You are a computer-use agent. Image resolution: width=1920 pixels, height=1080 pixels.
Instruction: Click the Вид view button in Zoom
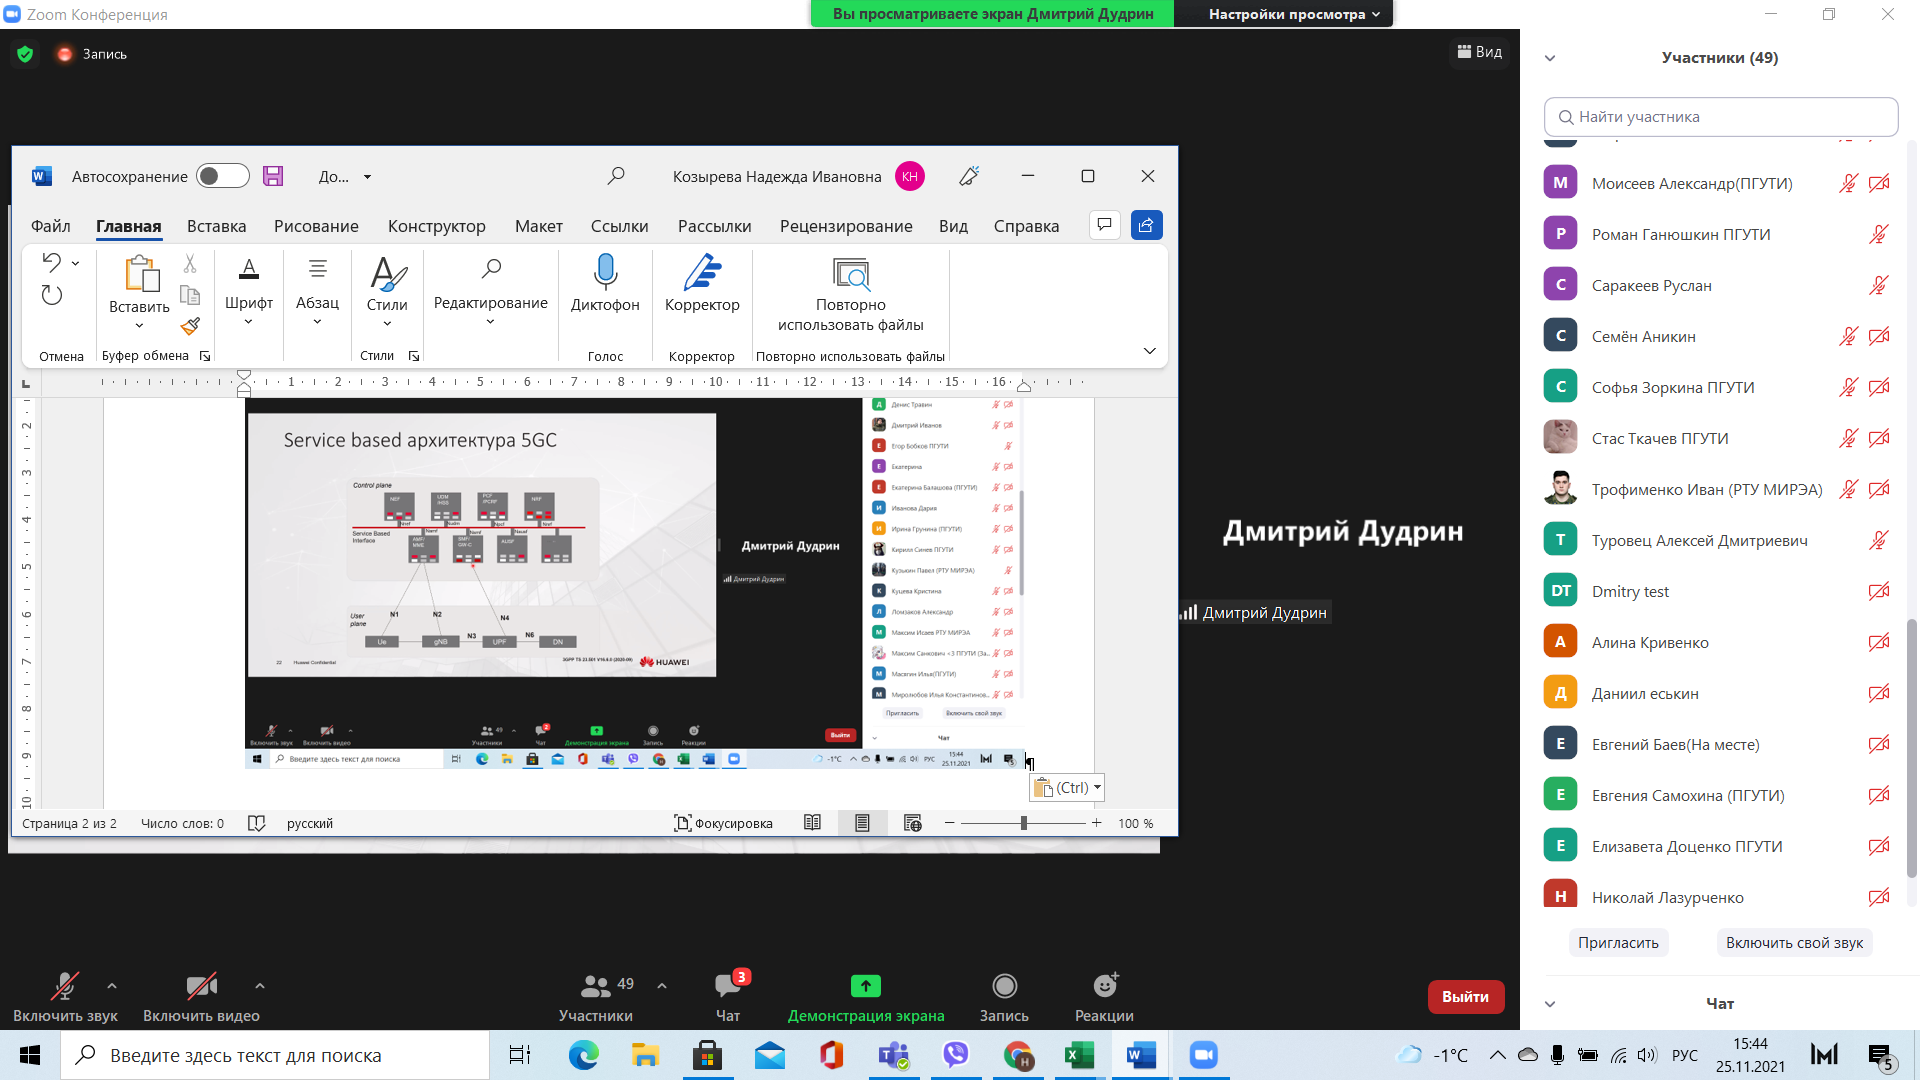[1480, 52]
